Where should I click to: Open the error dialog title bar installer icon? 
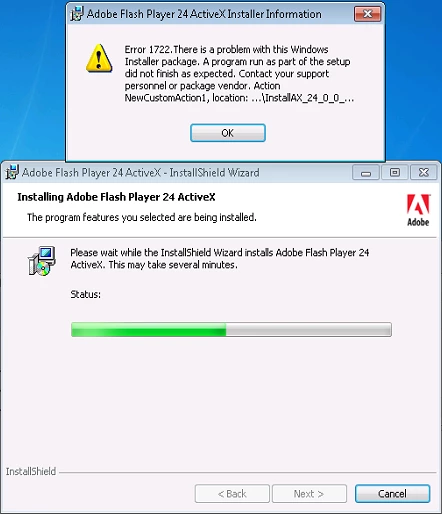tap(77, 14)
